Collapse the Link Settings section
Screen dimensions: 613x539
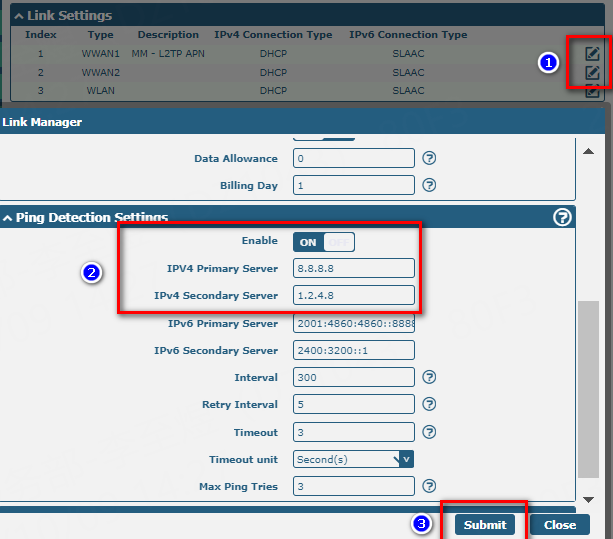18,16
